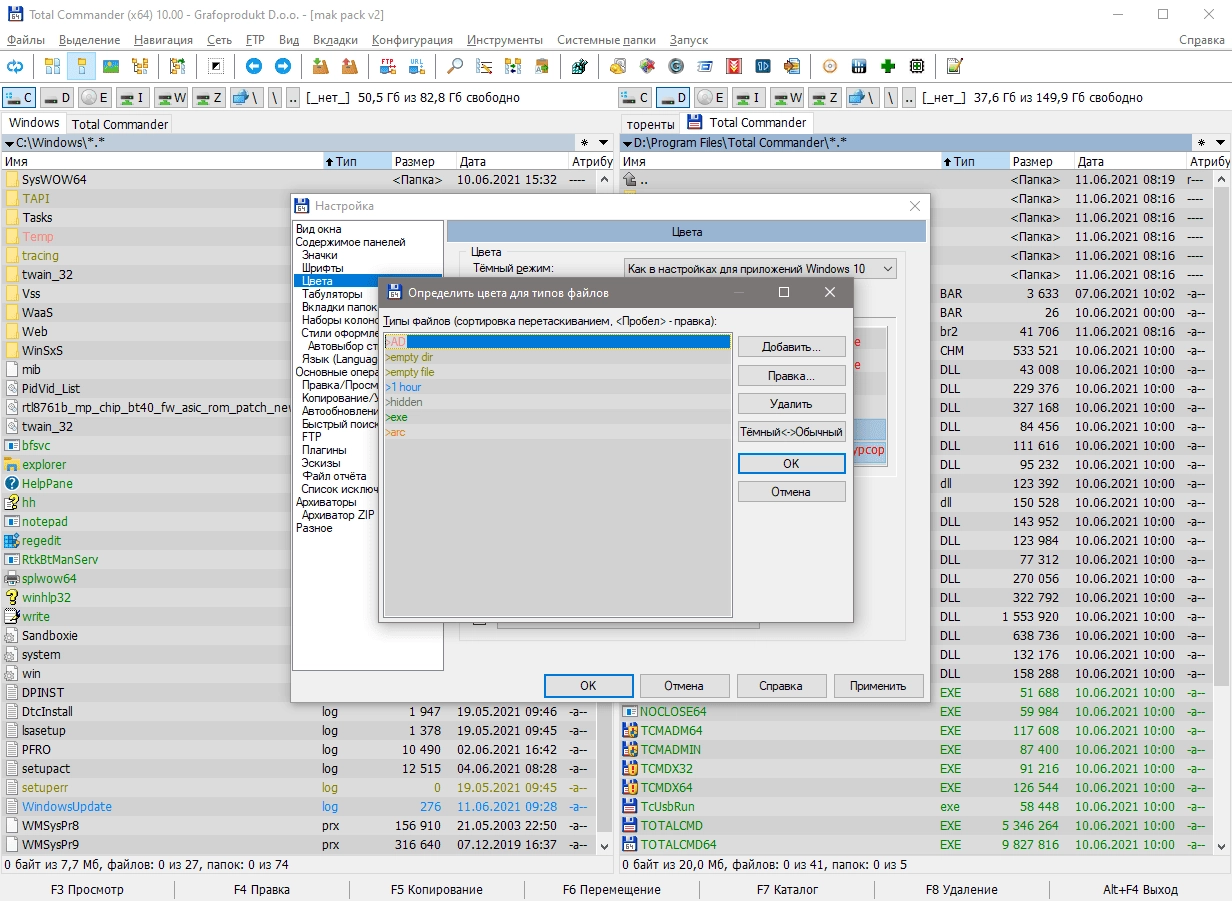Click the red downward-arrow icon in toolbar

click(734, 66)
